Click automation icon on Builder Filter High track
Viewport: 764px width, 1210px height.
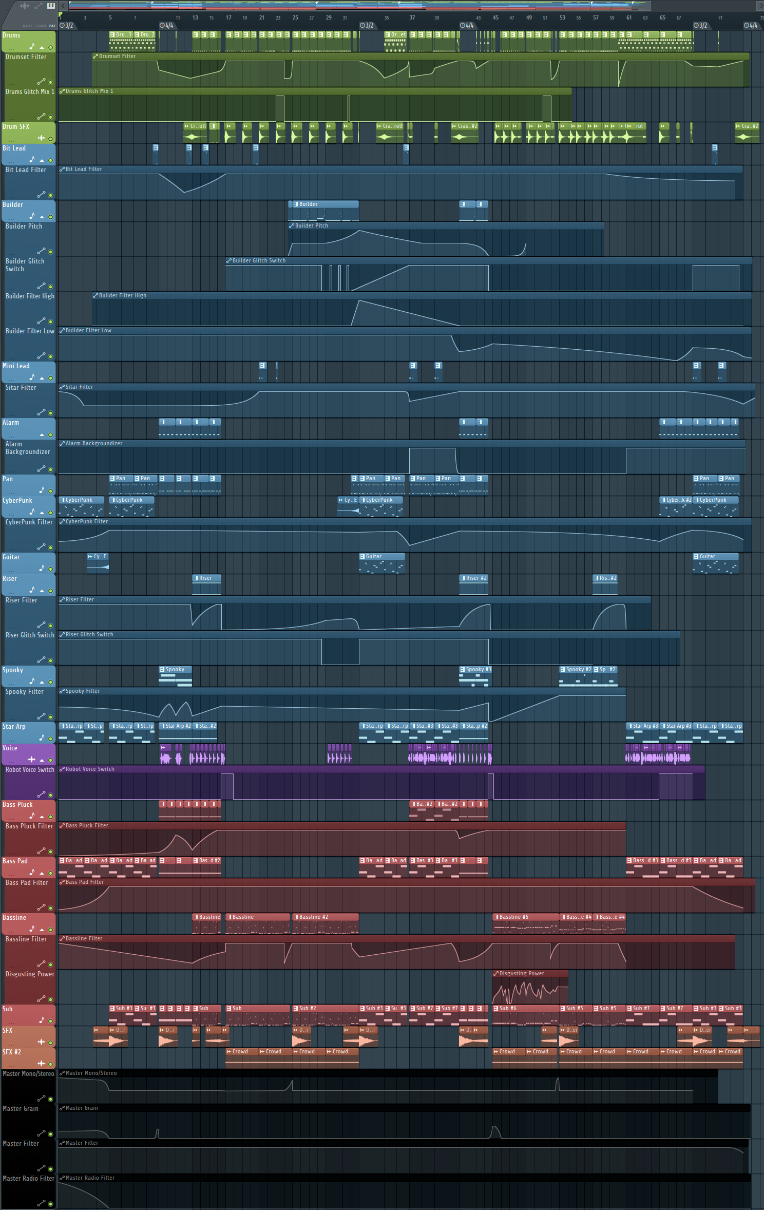(x=41, y=321)
